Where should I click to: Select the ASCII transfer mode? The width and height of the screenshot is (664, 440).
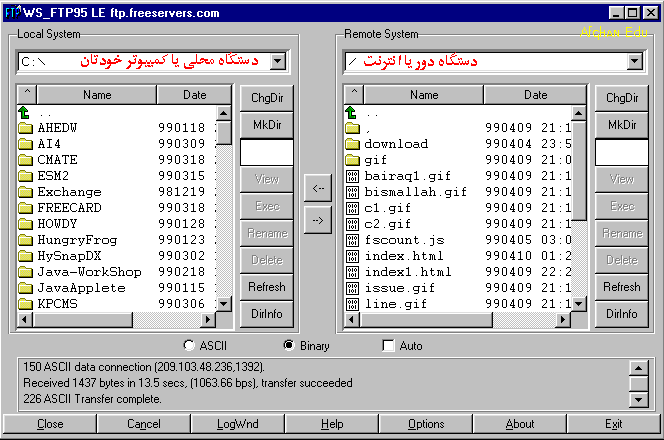tap(189, 346)
